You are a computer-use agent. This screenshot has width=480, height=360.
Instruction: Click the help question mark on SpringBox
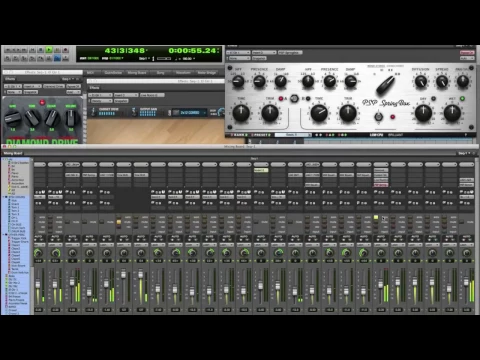point(466,135)
